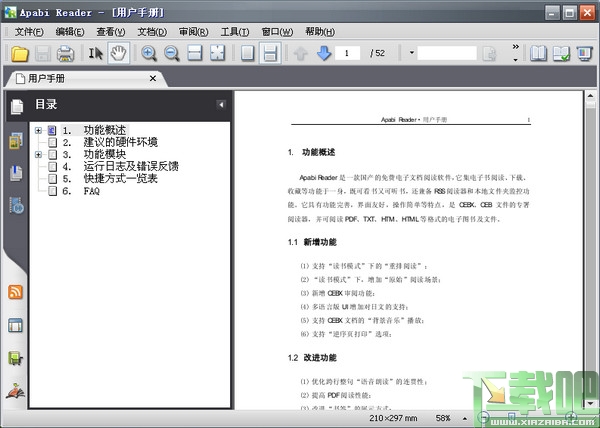Open the 帮助(H) menu
Image resolution: width=600 pixels, height=428 pixels.
click(x=320, y=32)
